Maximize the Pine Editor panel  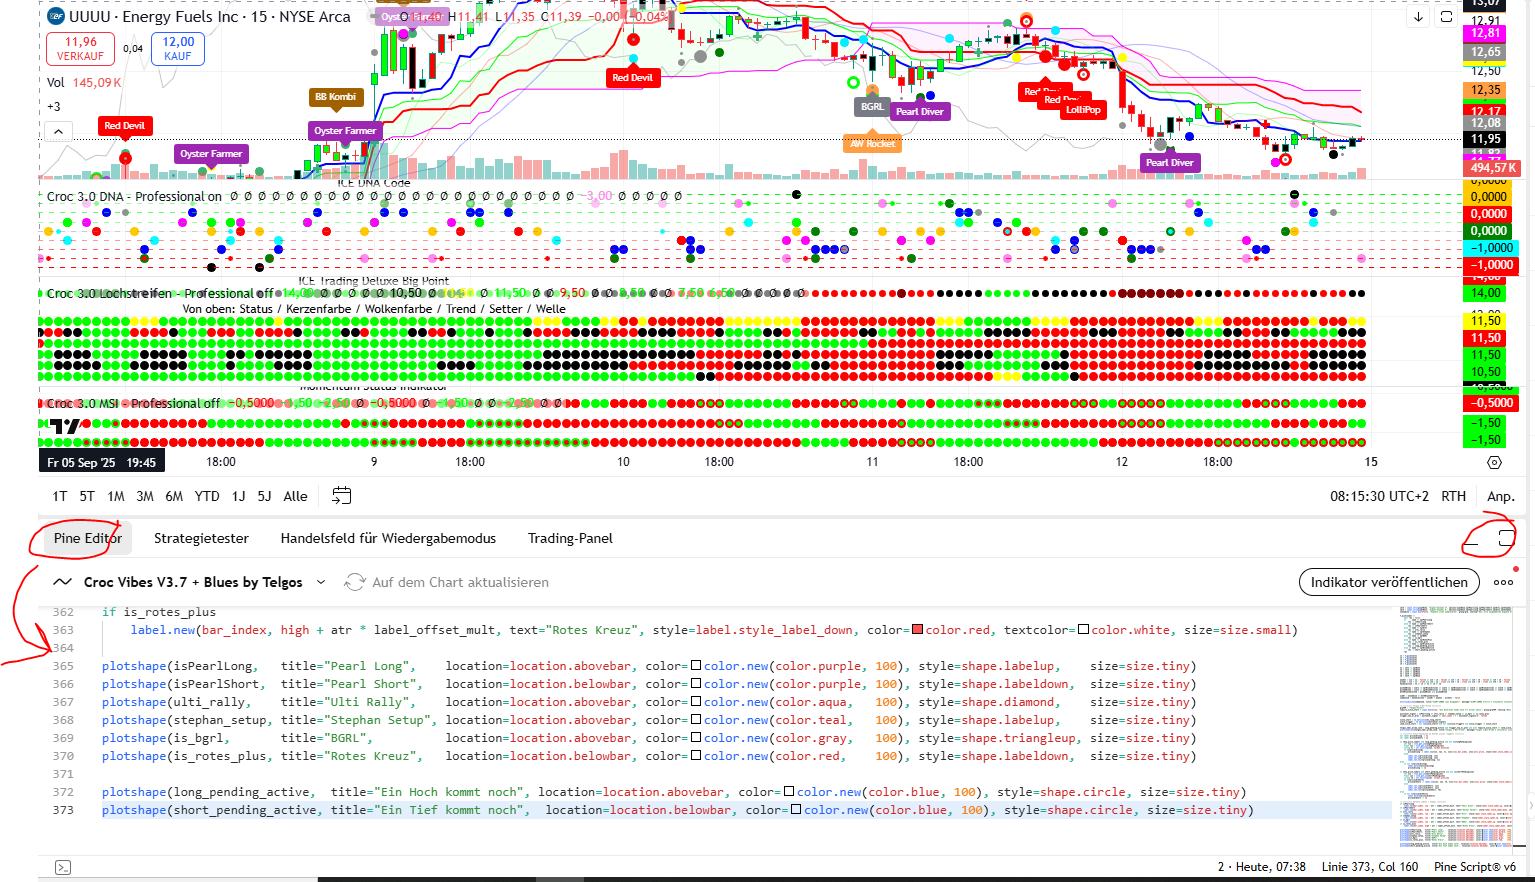pos(1506,538)
